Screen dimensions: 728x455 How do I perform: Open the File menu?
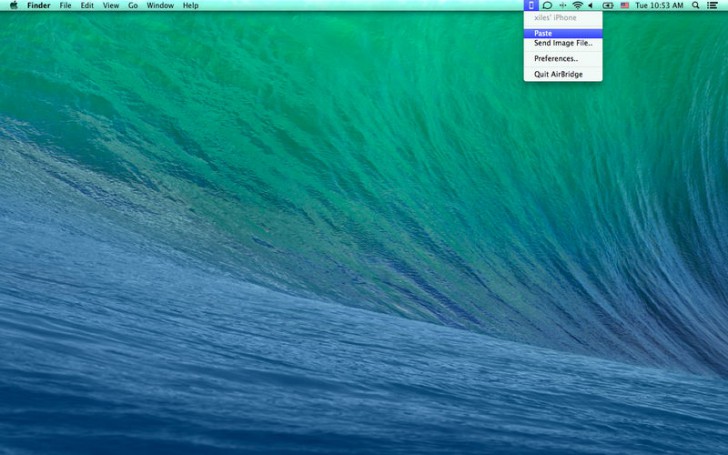pos(65,6)
